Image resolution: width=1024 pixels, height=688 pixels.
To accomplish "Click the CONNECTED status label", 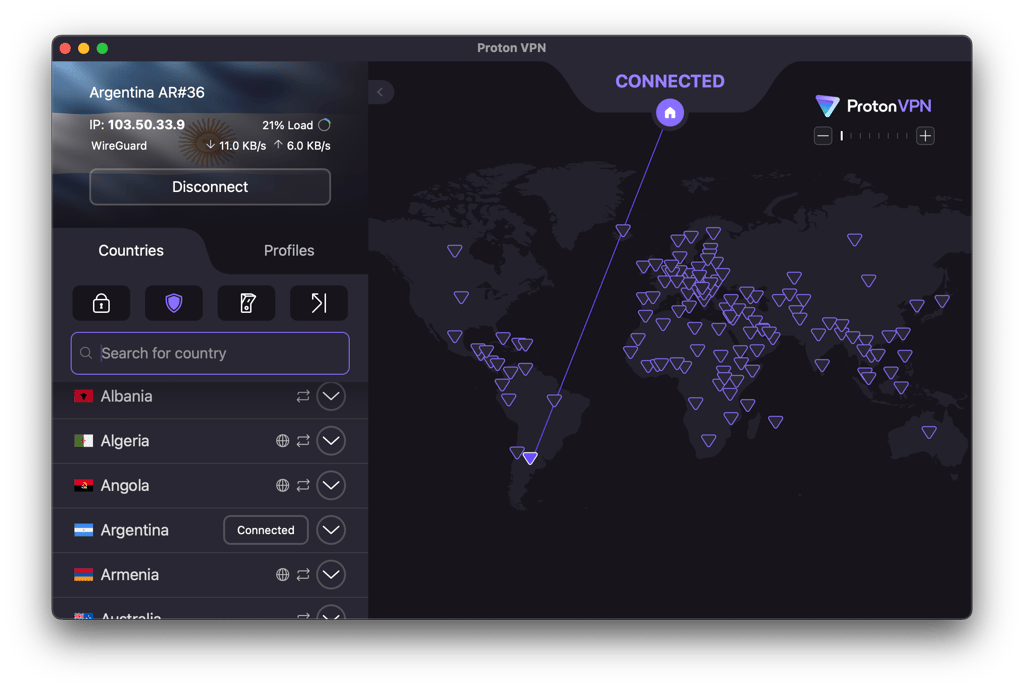I will (x=670, y=81).
